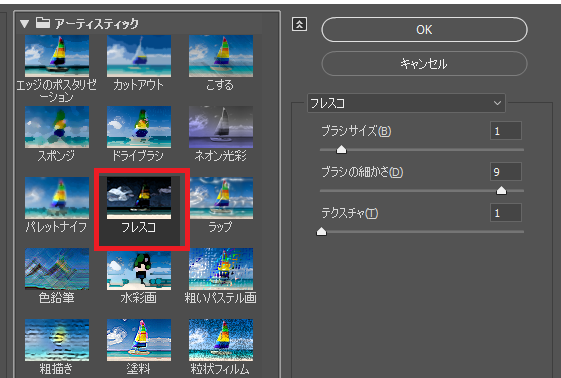Viewport: 561px width, 378px height.
Task: Apply the 粒状フィルム filter thumbnail
Action: click(221, 340)
